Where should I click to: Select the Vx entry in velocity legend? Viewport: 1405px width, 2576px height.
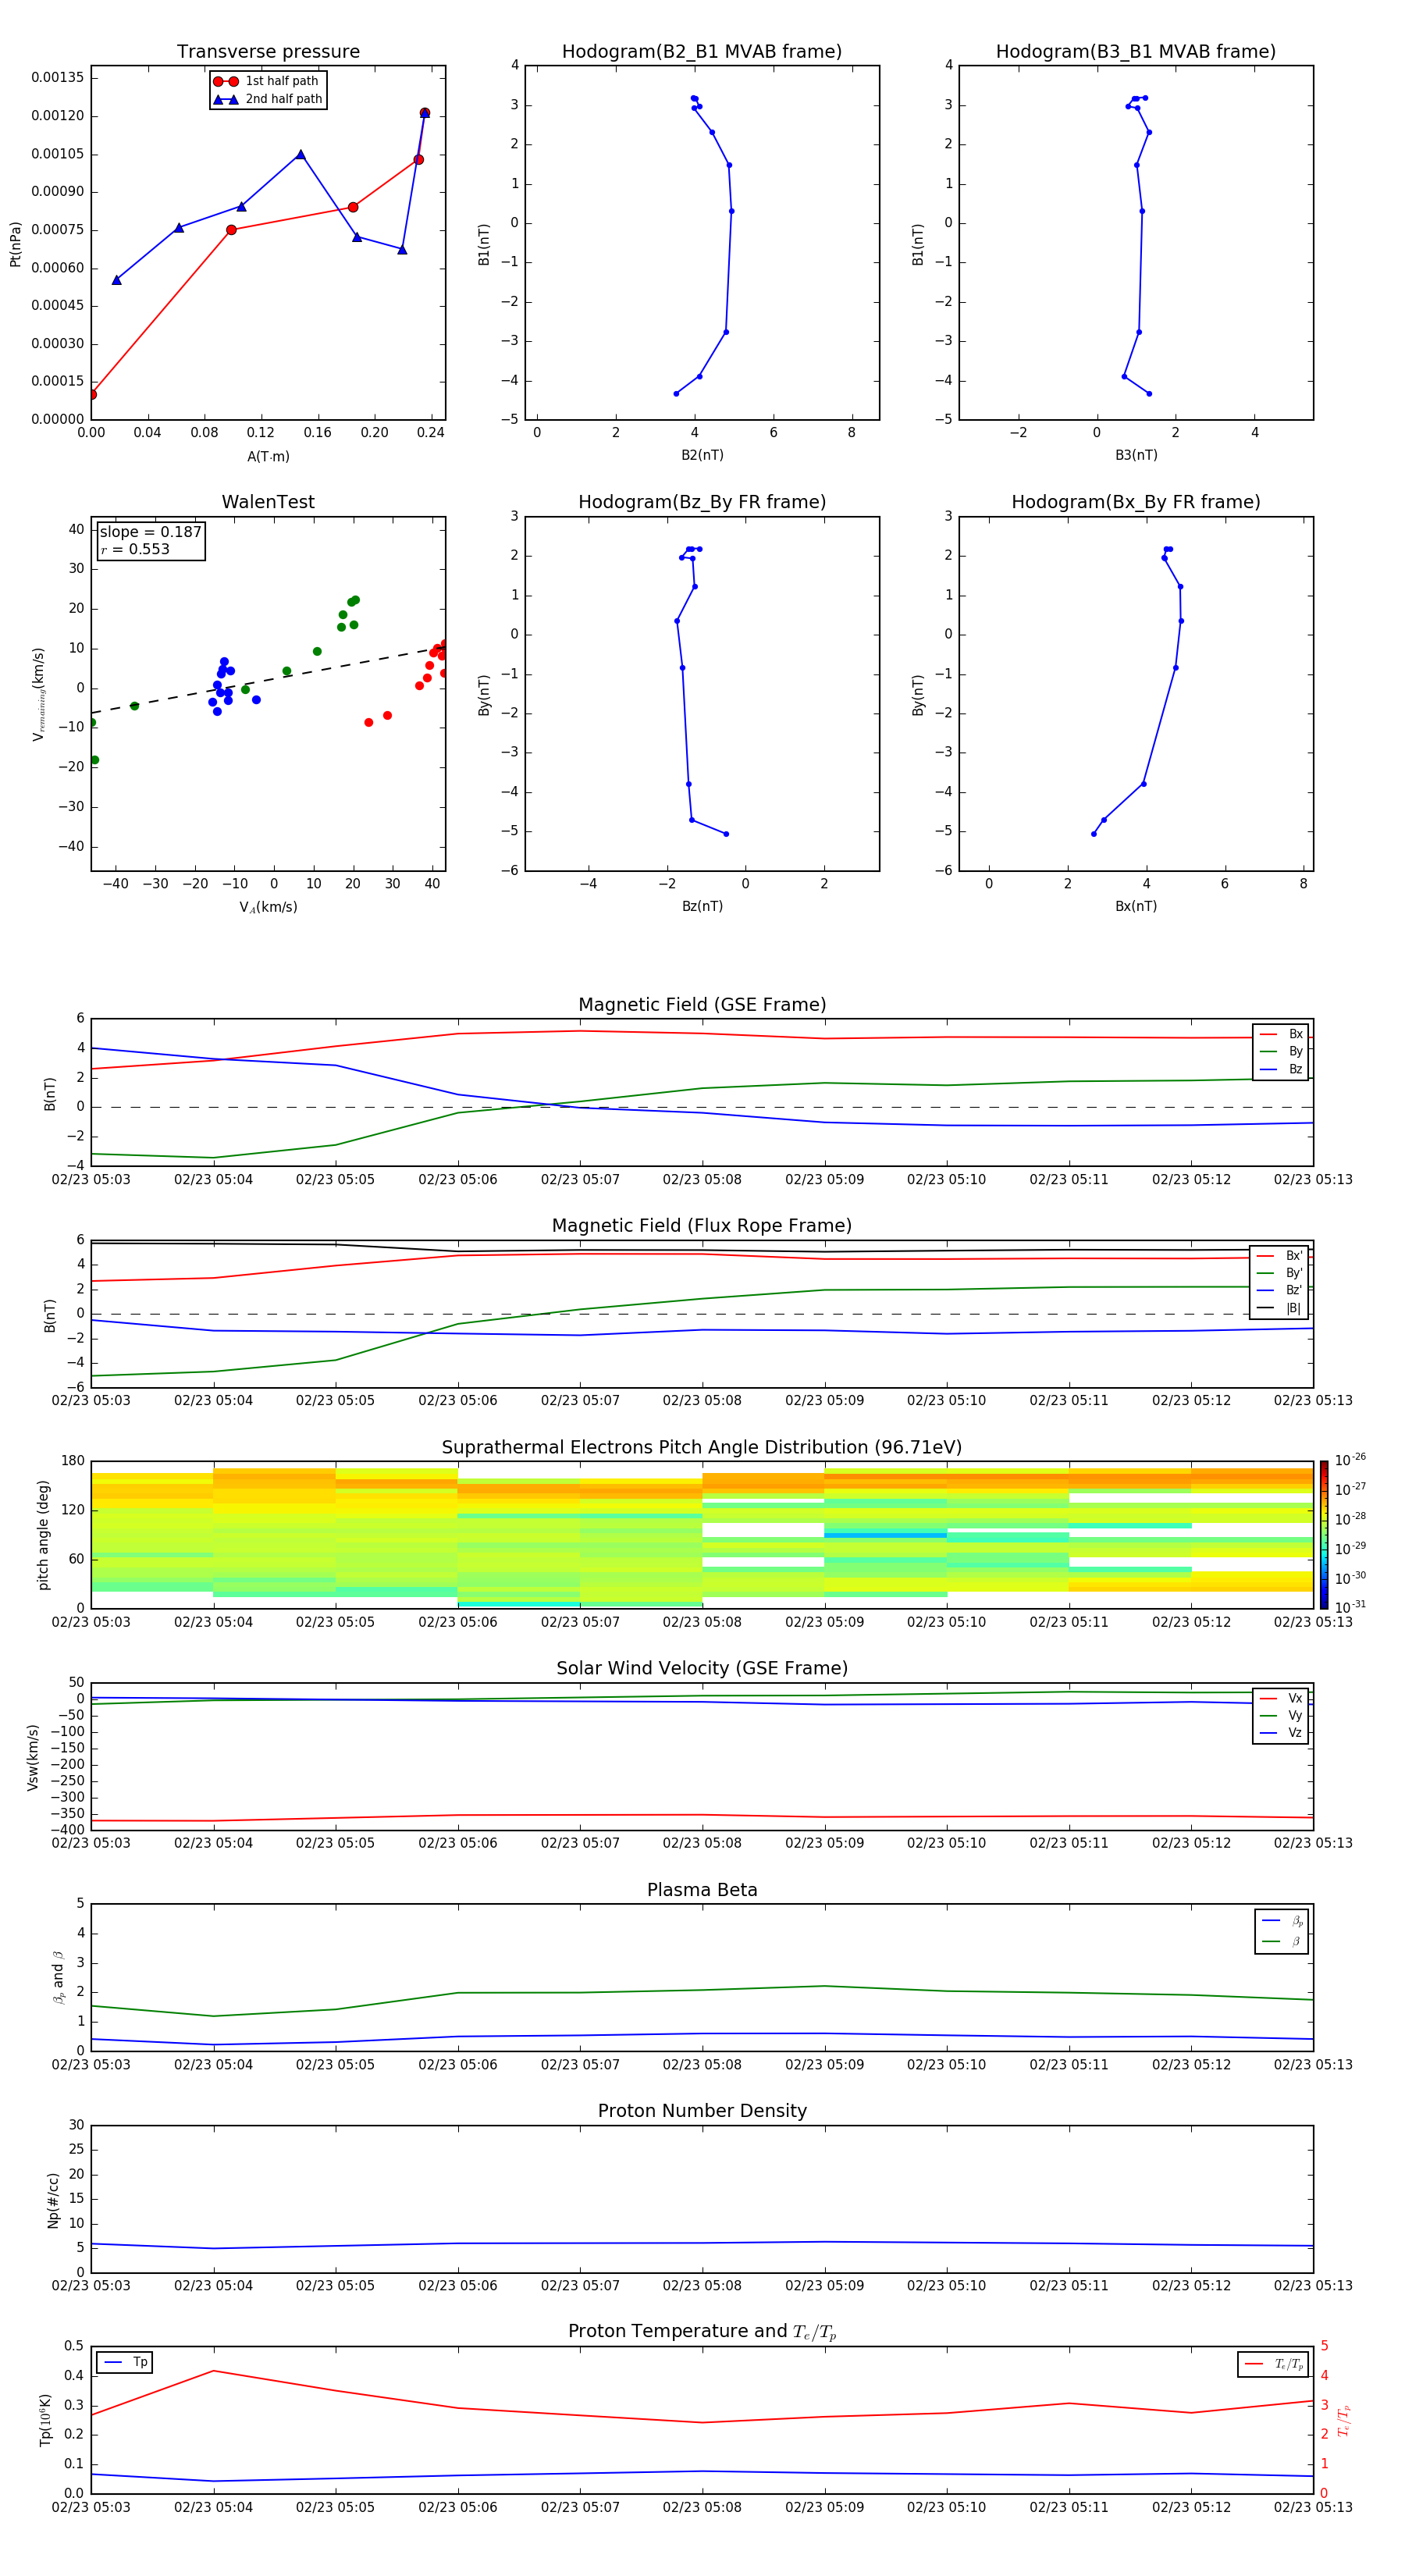pyautogui.click(x=1281, y=1698)
